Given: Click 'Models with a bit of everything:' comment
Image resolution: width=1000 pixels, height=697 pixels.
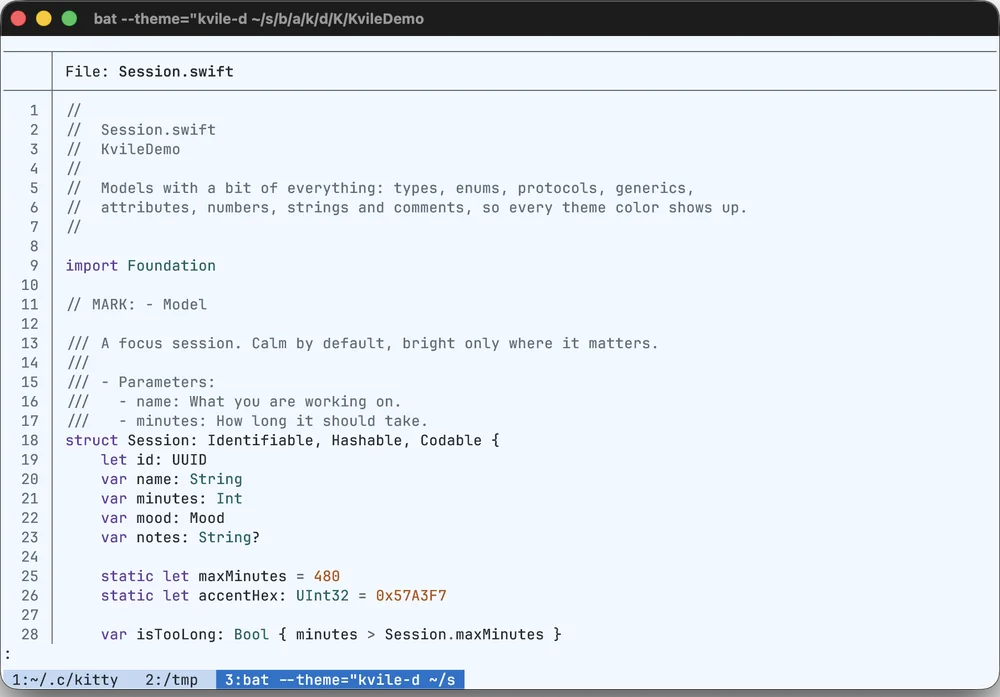Looking at the screenshot, I should 242,188.
